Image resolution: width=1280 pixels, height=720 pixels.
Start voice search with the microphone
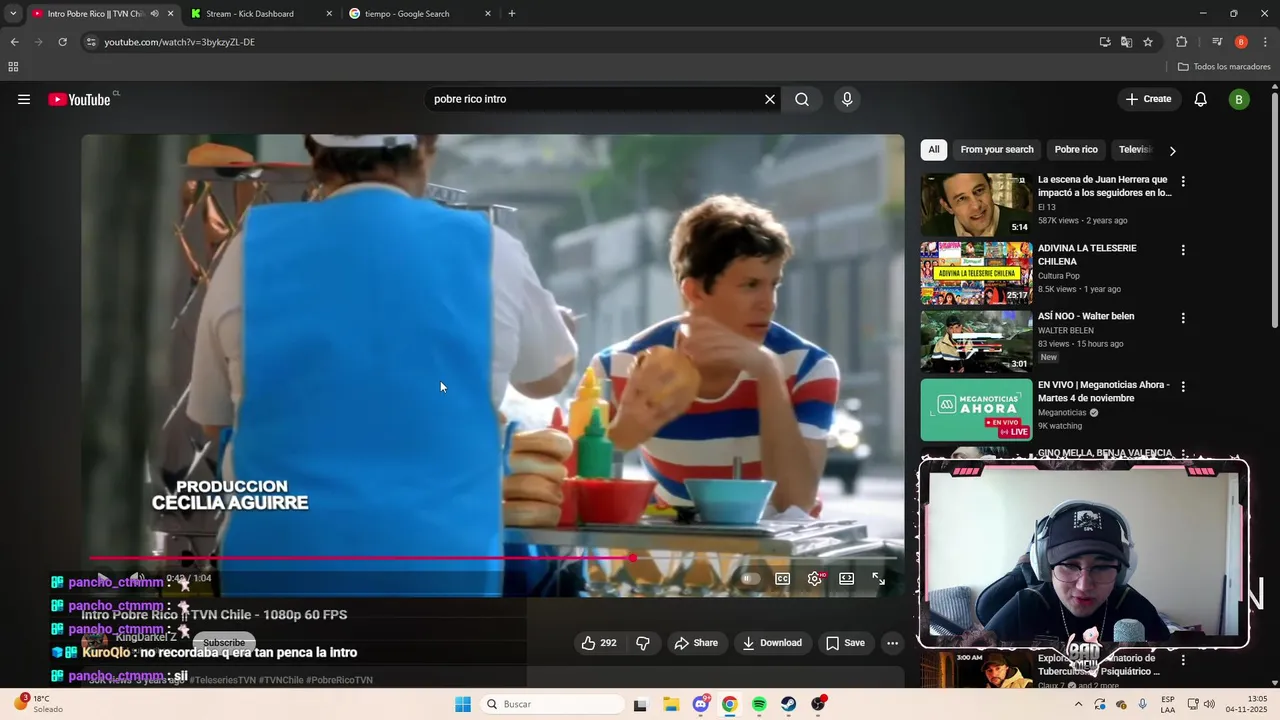847,99
